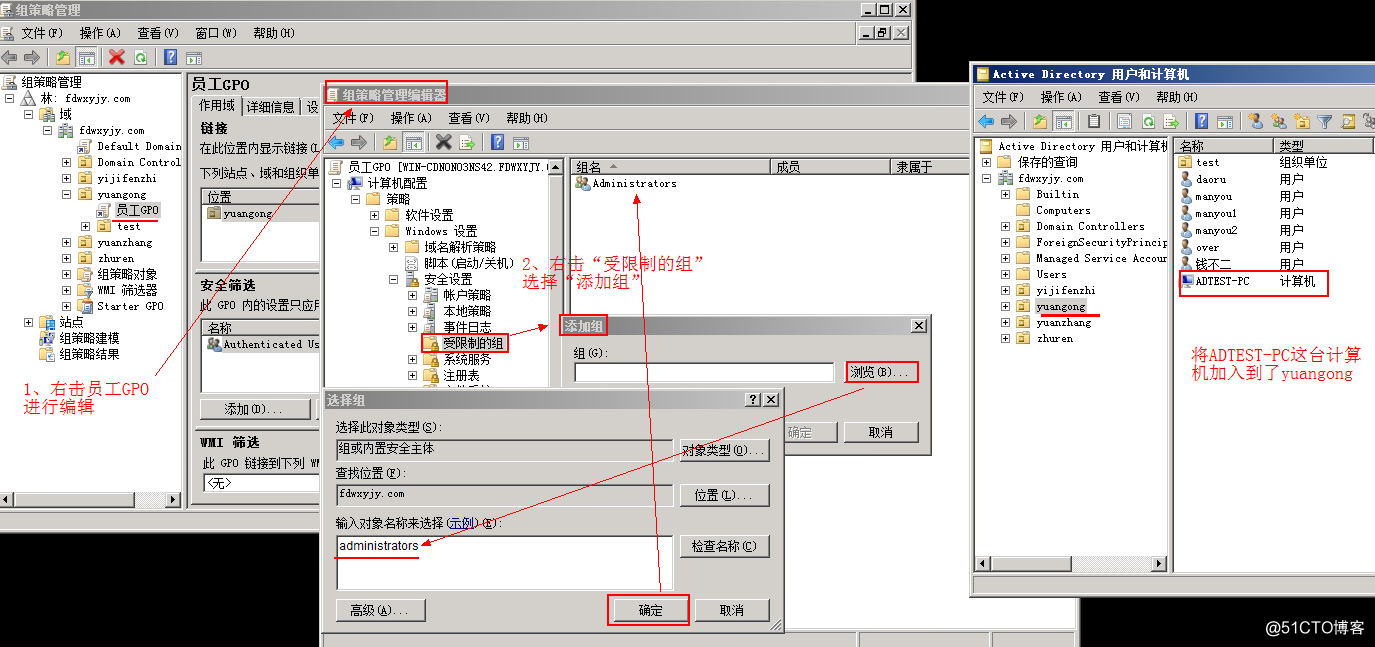This screenshot has height=647, width=1375.
Task: Click Refresh icon in Group Policy Management toolbar
Action: click(x=140, y=58)
